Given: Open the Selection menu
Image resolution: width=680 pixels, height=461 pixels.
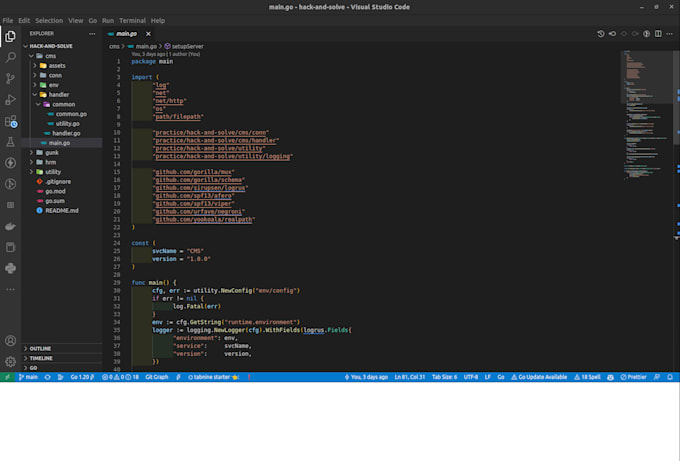Looking at the screenshot, I should 49,20.
